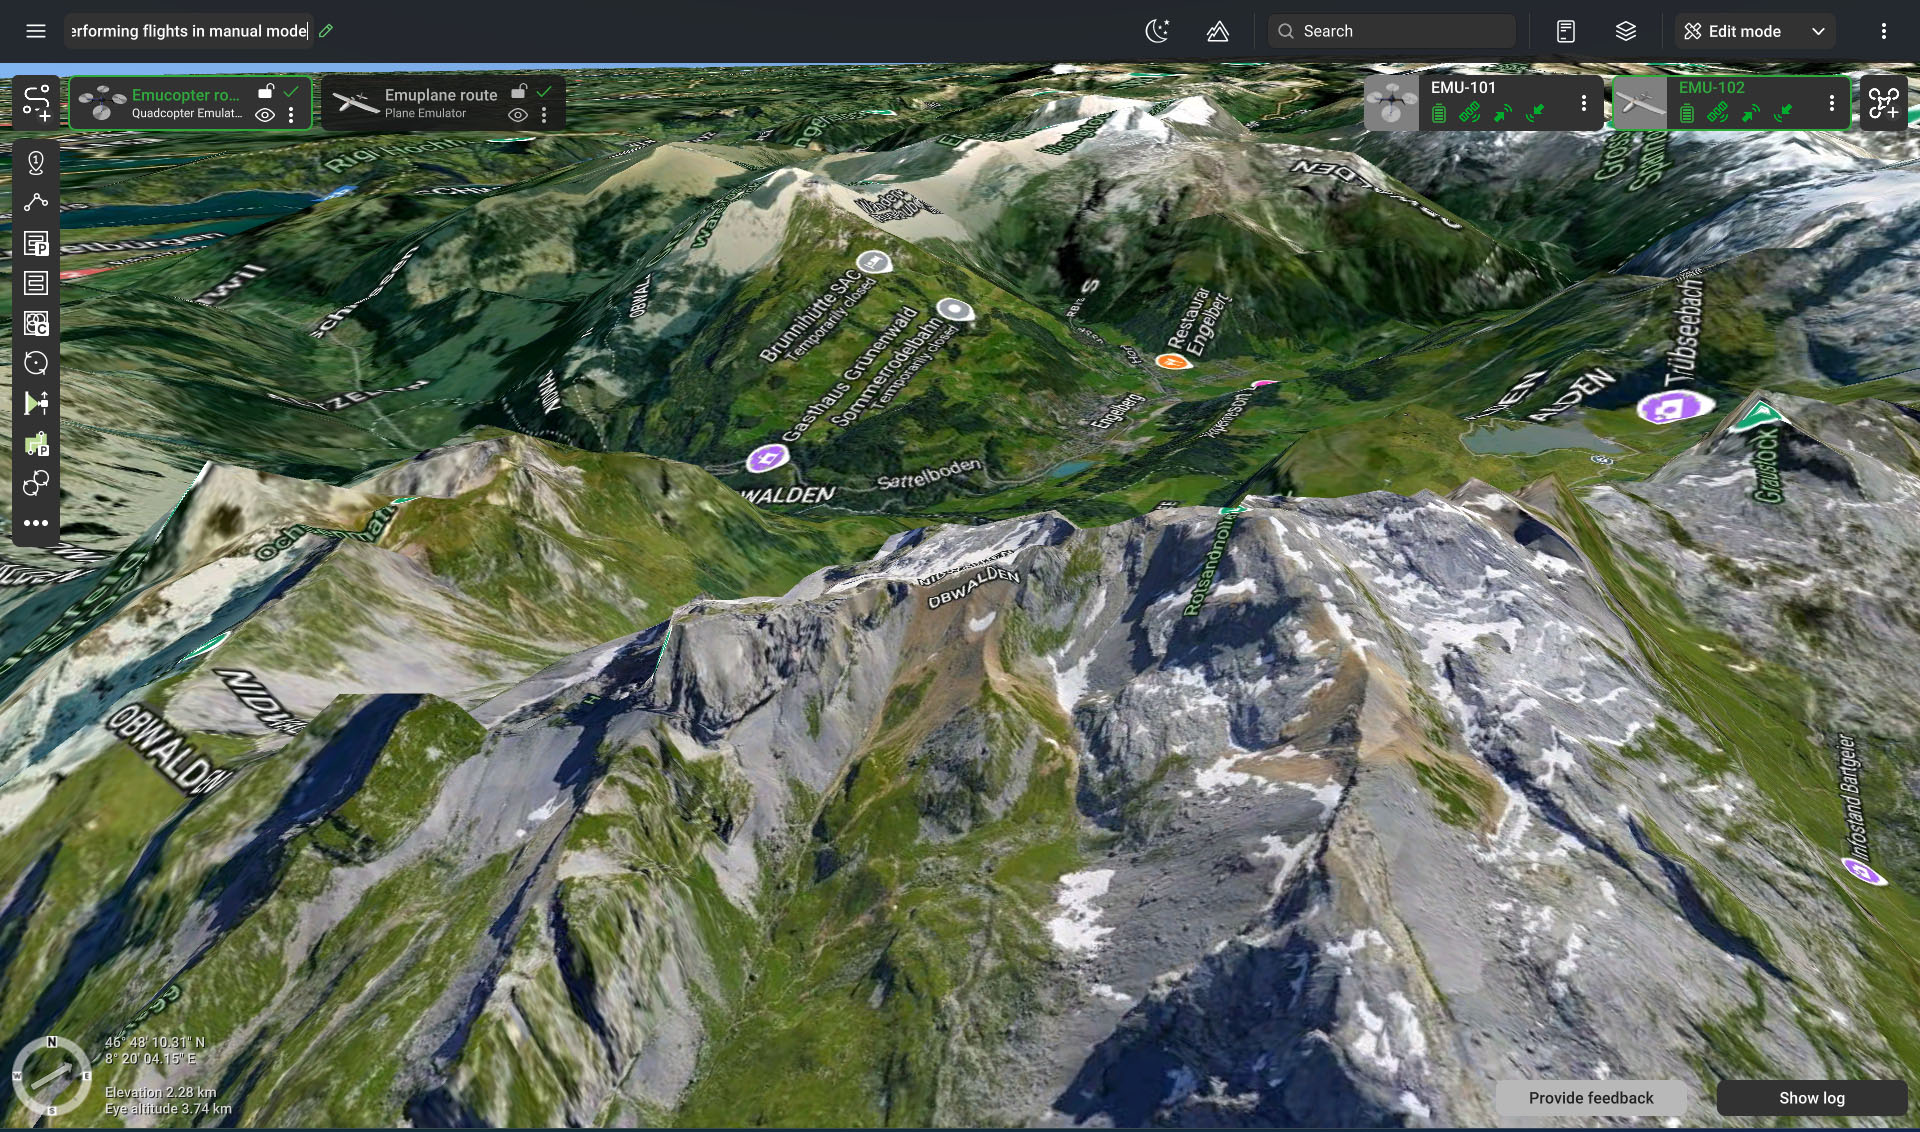The height and width of the screenshot is (1132, 1920).
Task: Select the area scan tool
Action: click(36, 283)
